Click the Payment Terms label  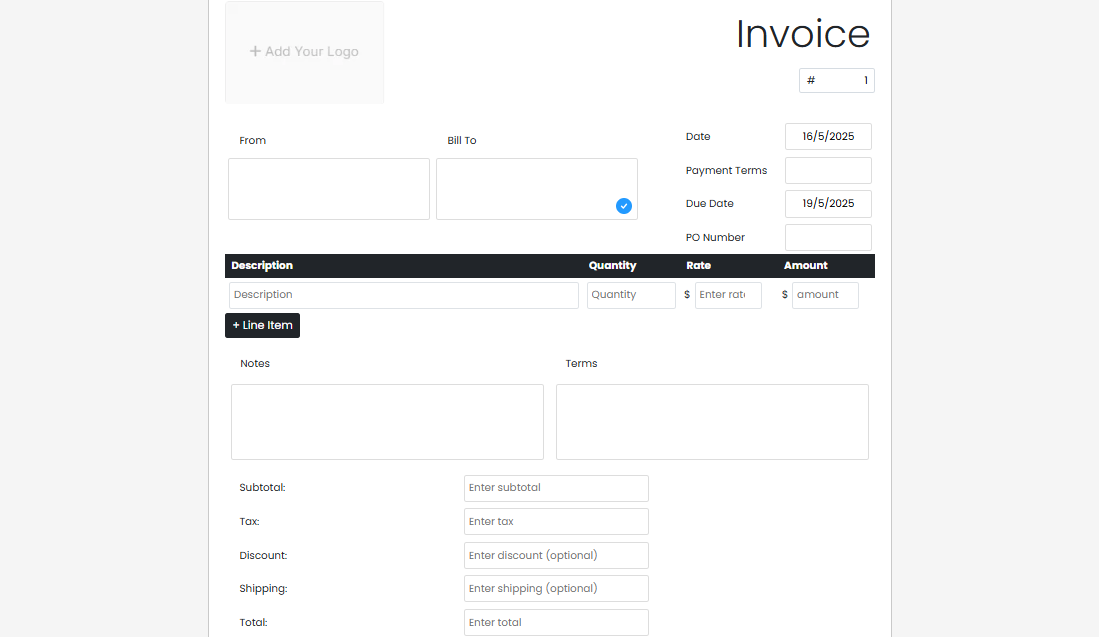click(x=726, y=170)
